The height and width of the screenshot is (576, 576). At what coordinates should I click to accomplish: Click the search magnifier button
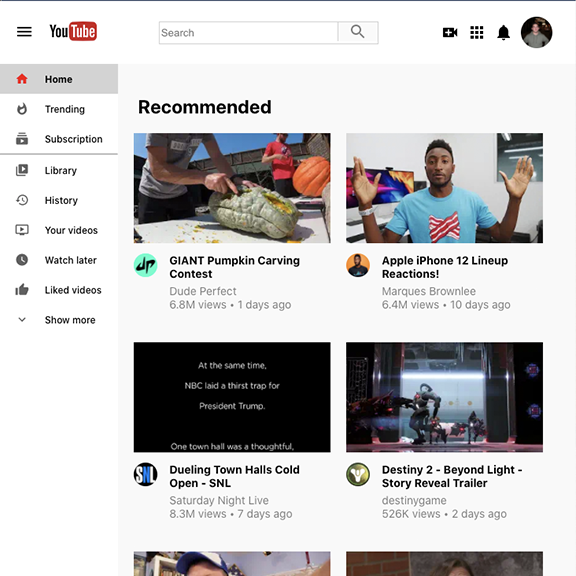tap(358, 33)
